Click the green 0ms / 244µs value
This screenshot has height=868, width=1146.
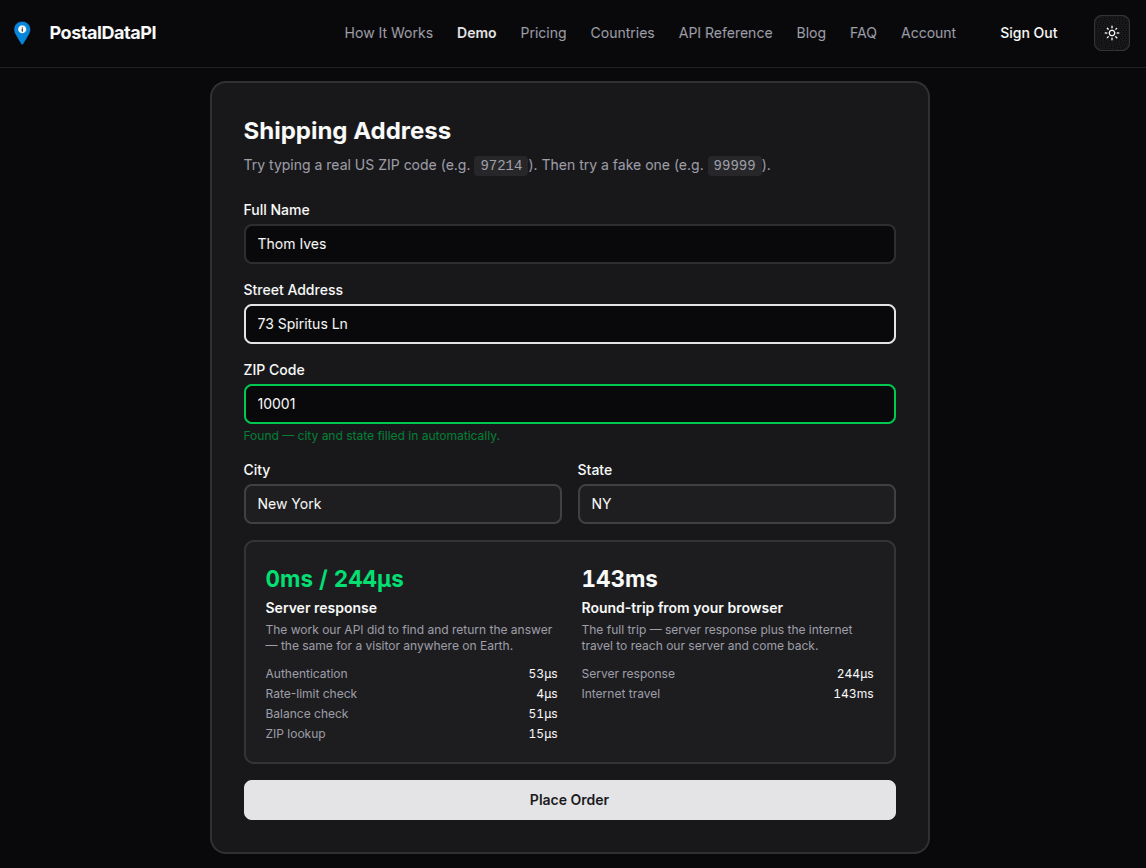[x=334, y=579]
